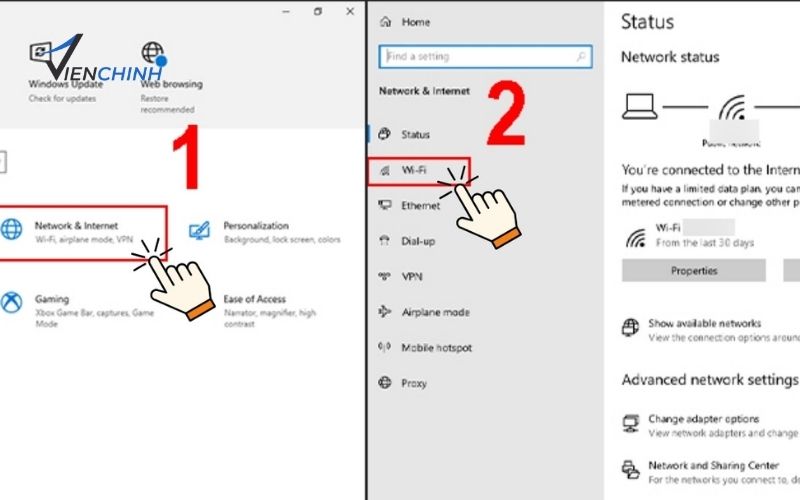800x500 pixels.
Task: Click the search magnifier icon
Action: tap(581, 57)
